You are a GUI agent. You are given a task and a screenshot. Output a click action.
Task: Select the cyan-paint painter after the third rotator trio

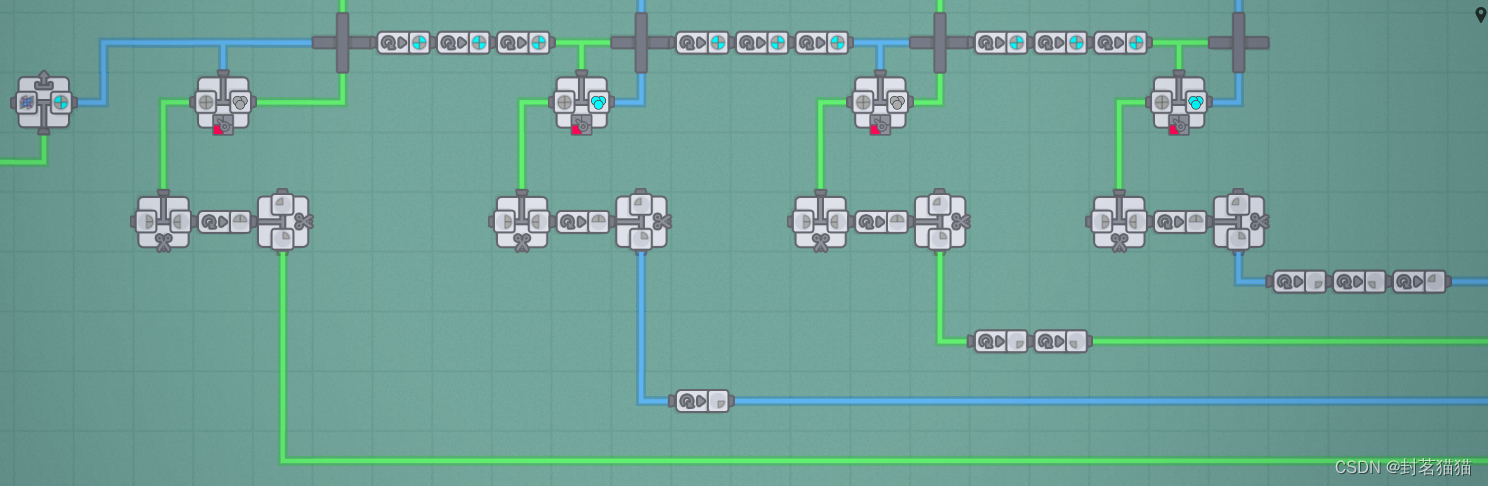[x=1179, y=103]
